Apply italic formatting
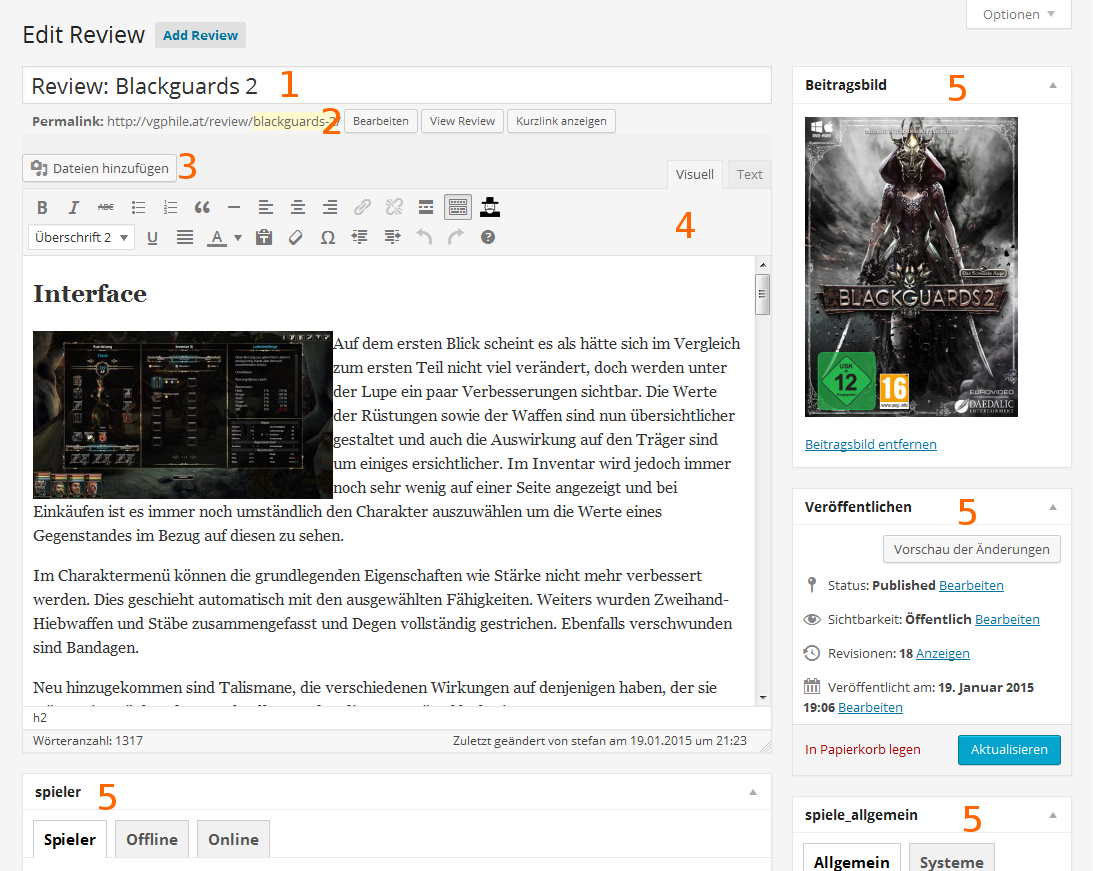1093x871 pixels. [74, 208]
